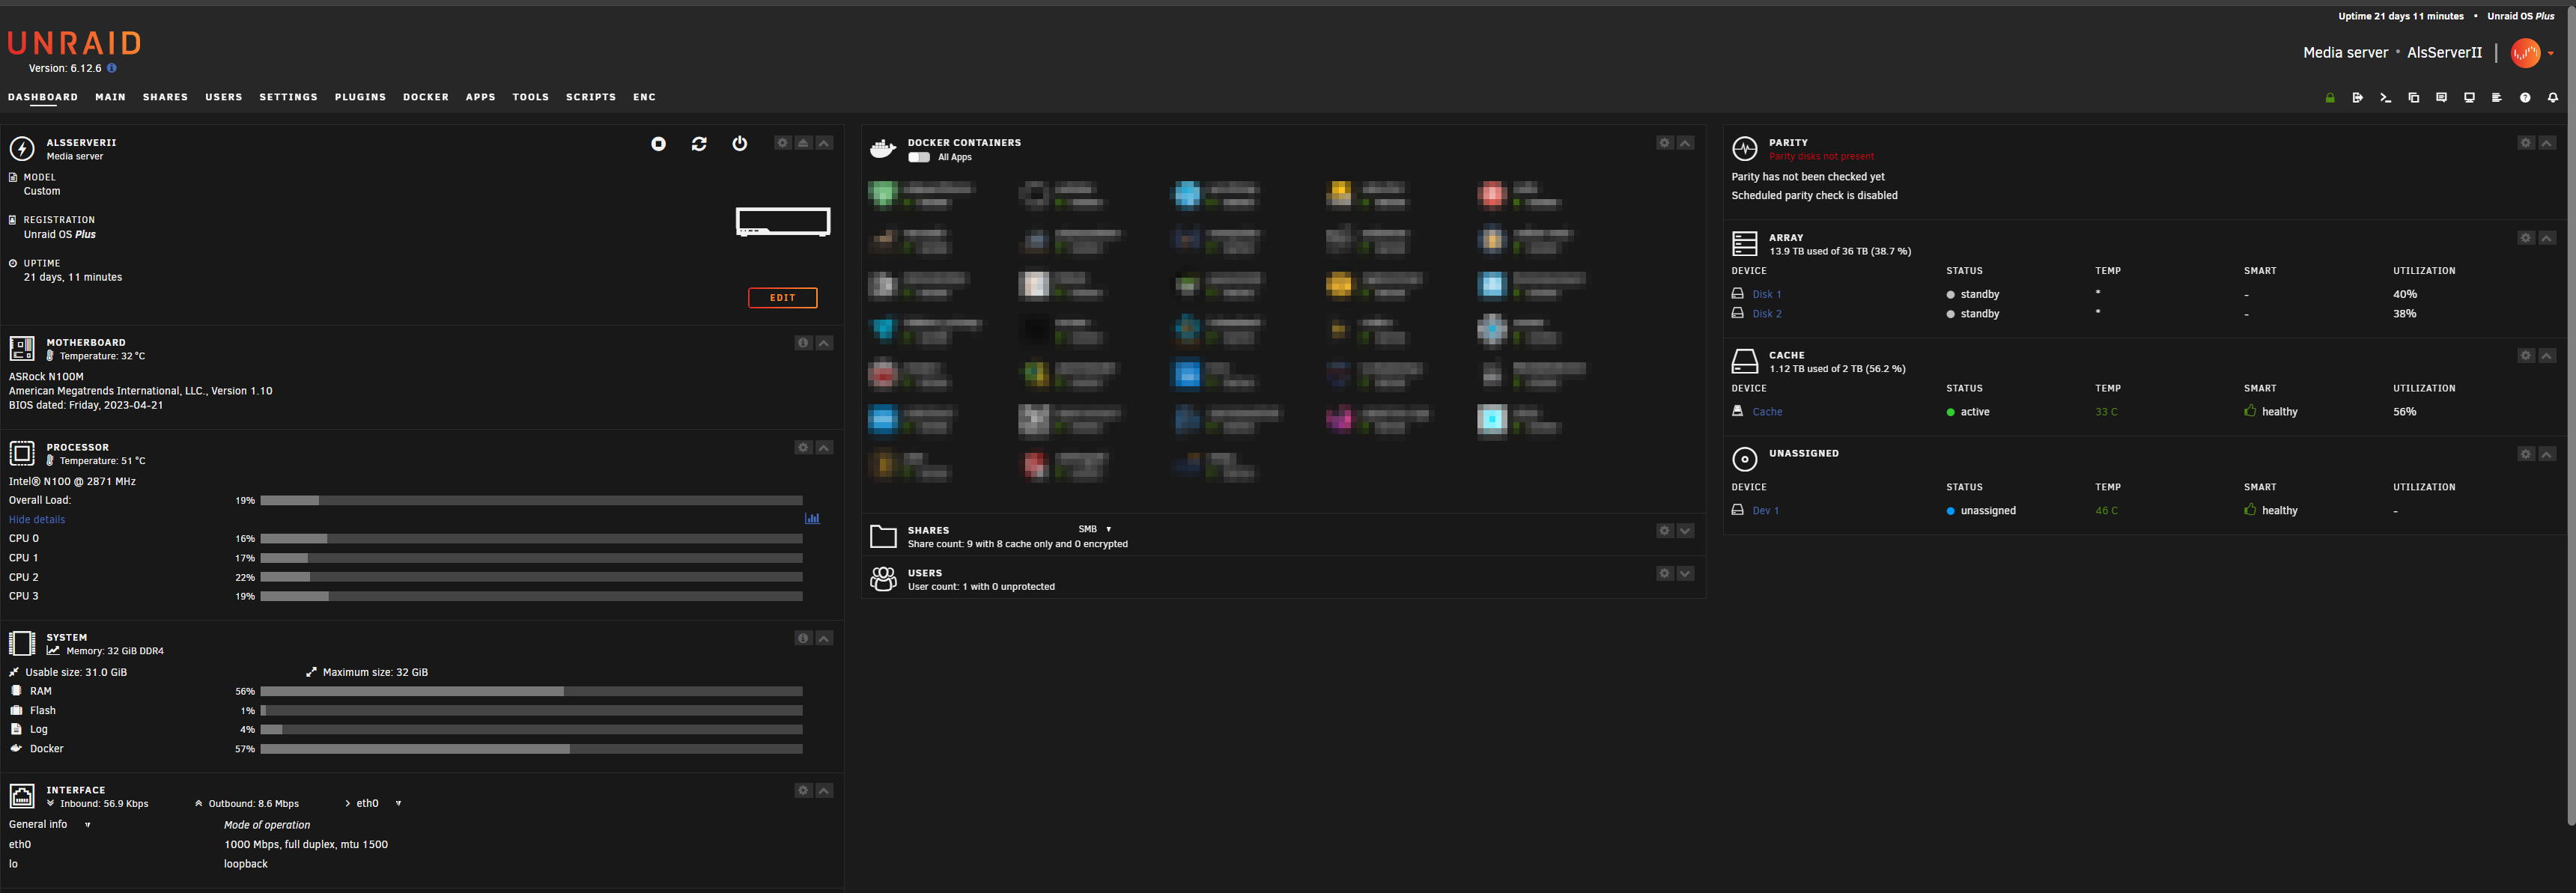Open the web terminal icon

(2385, 97)
